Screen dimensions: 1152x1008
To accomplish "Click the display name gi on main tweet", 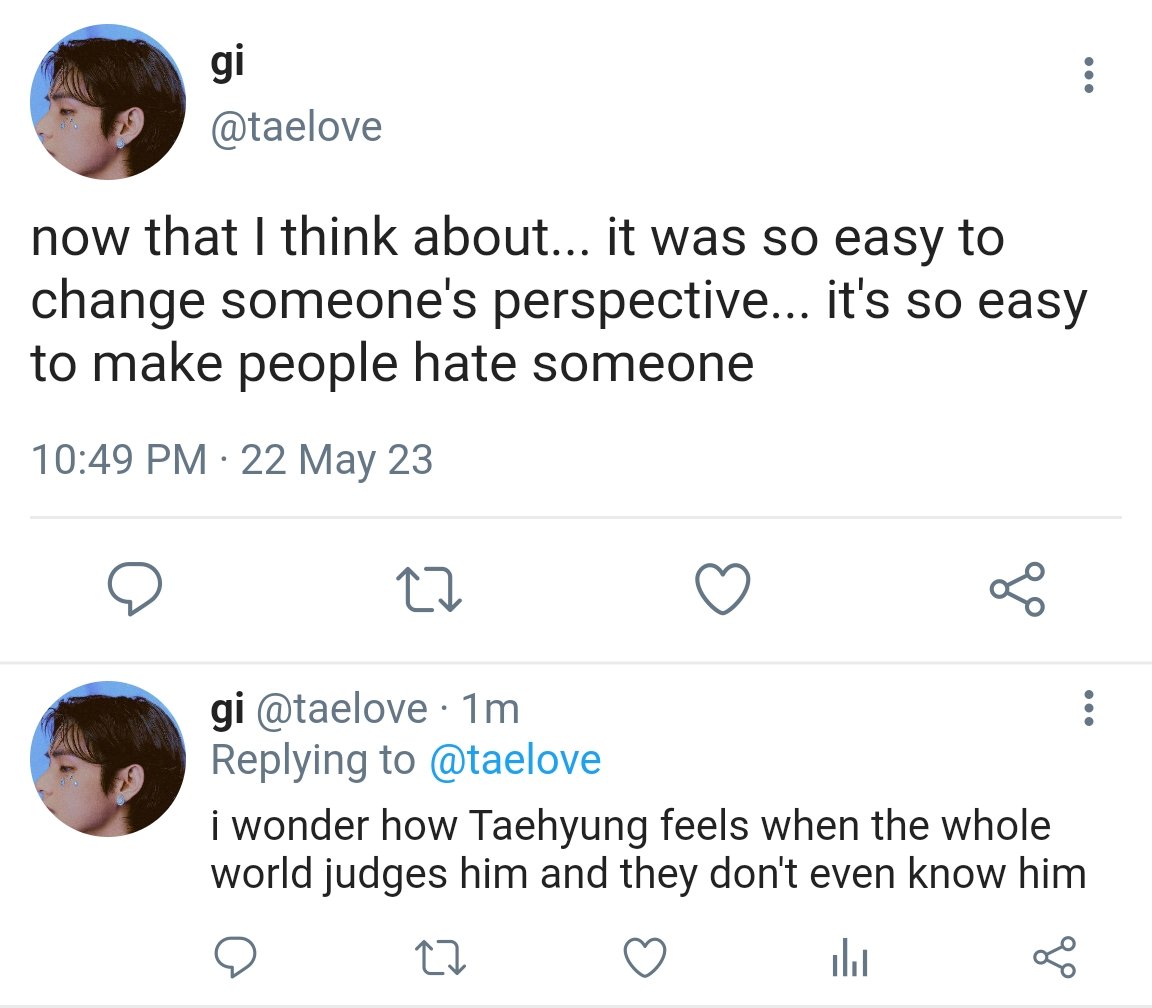I will pos(227,63).
